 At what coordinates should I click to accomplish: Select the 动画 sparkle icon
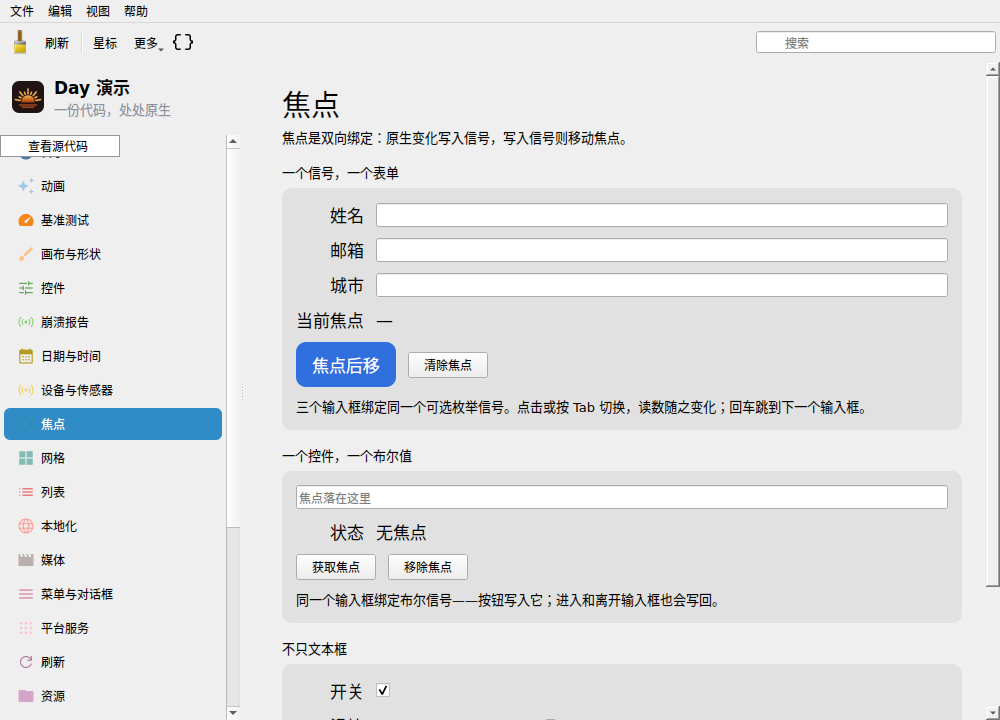[26, 186]
